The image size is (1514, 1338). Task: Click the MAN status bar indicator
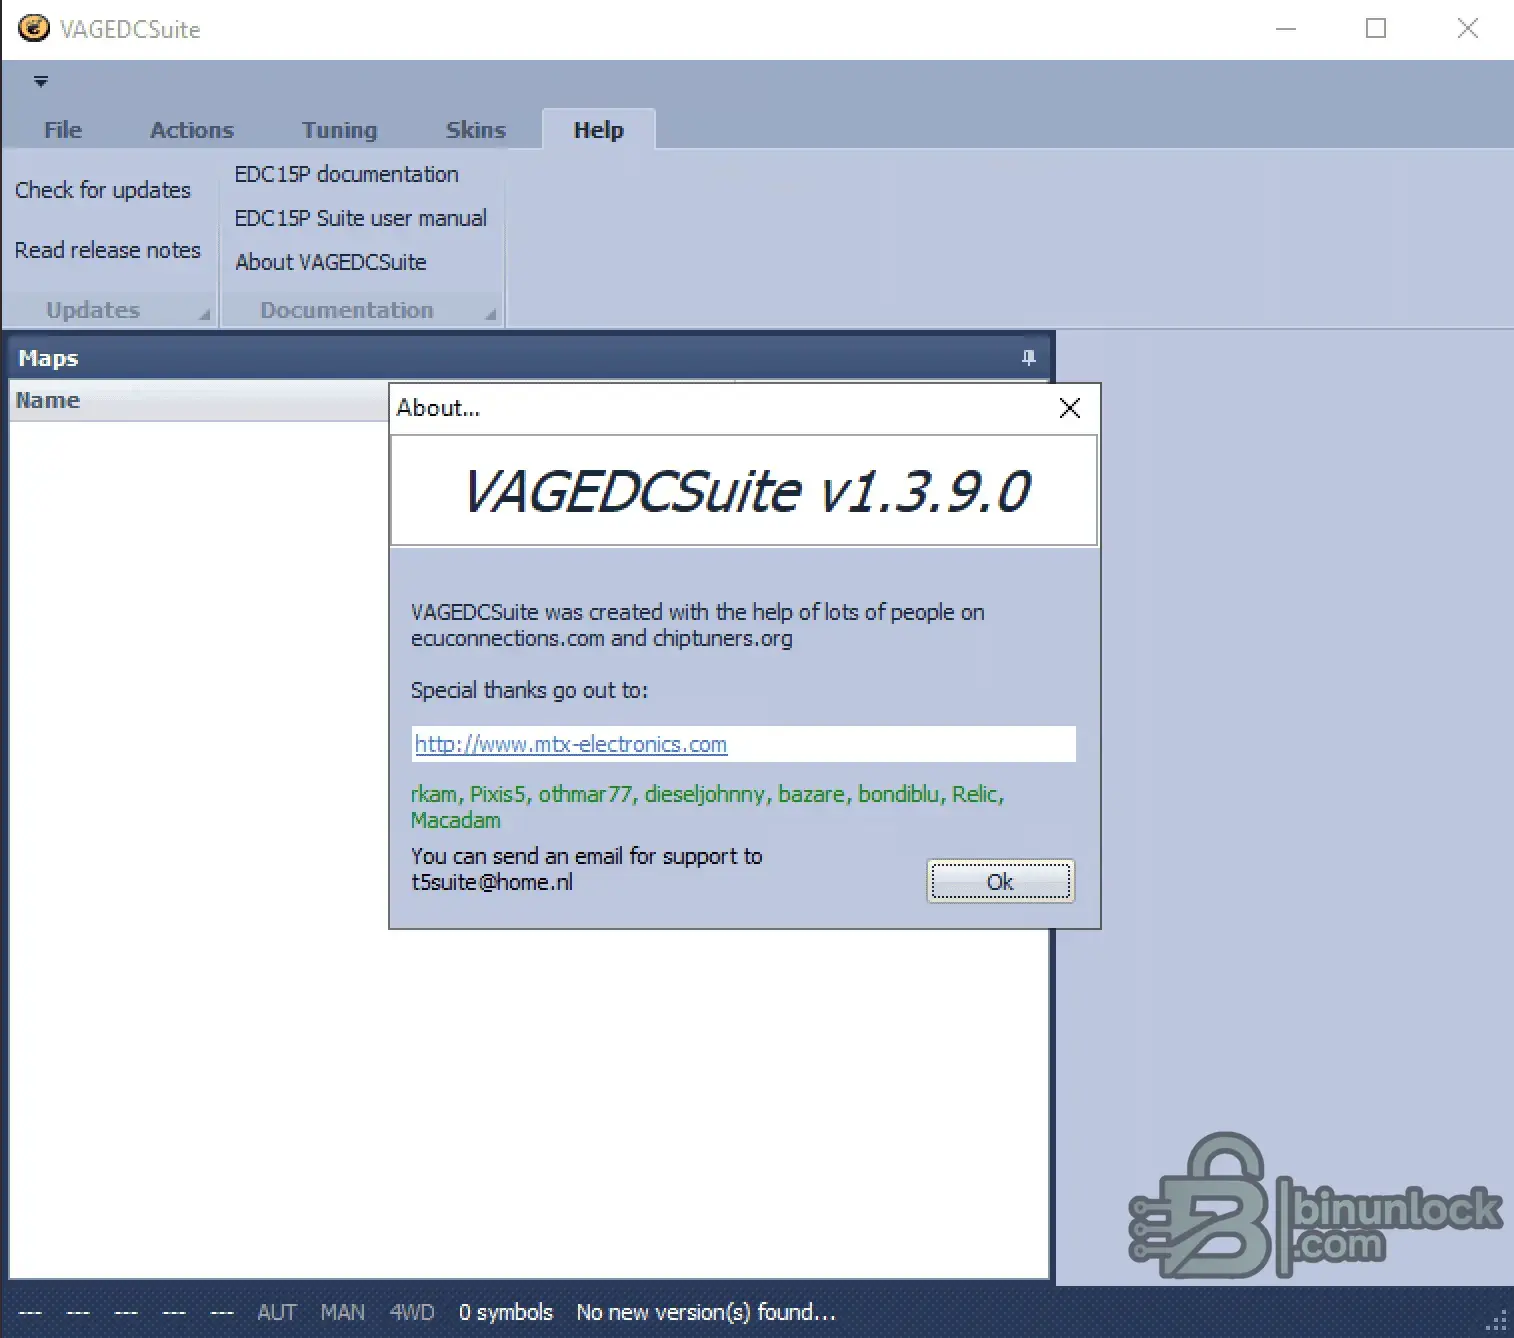point(343,1312)
